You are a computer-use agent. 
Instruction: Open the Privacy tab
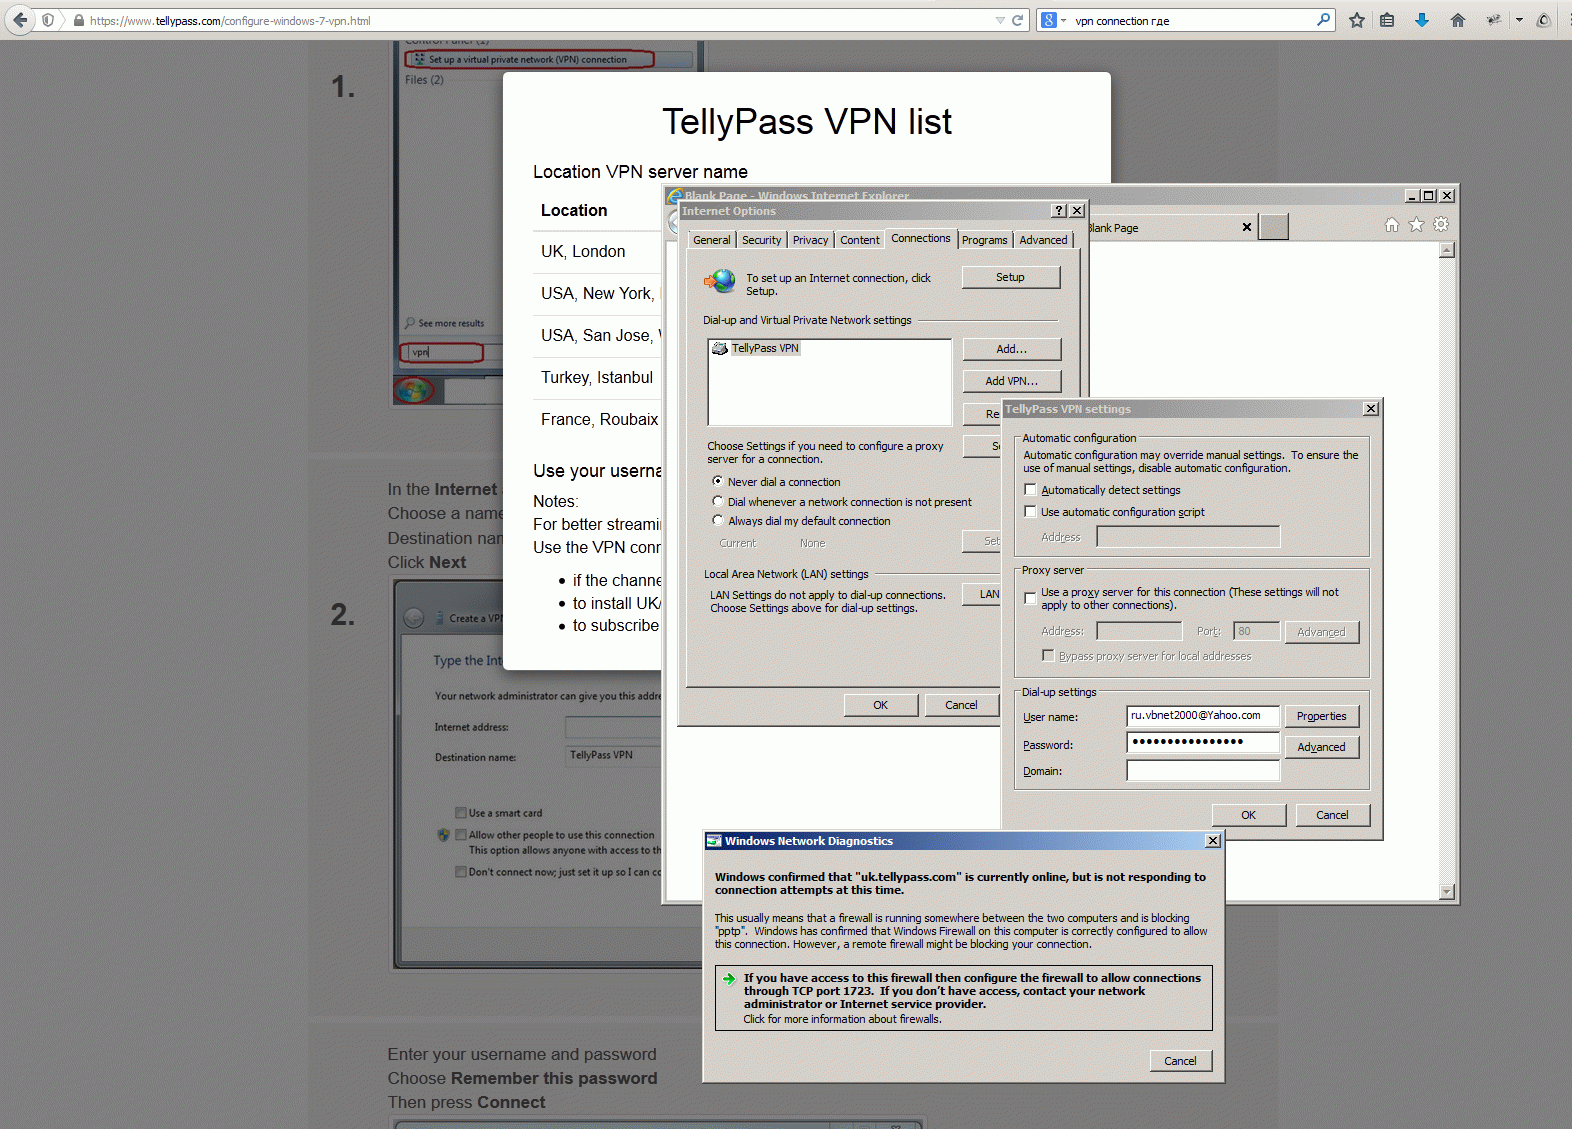pos(811,240)
